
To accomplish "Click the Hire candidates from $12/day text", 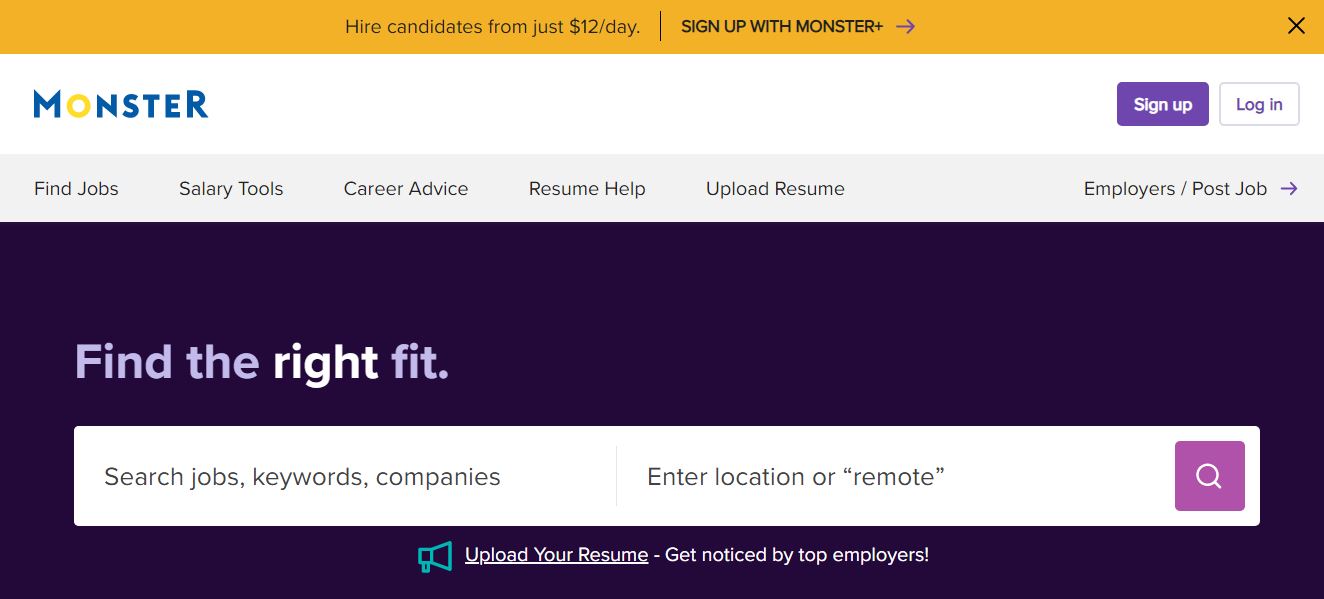I will coord(492,27).
